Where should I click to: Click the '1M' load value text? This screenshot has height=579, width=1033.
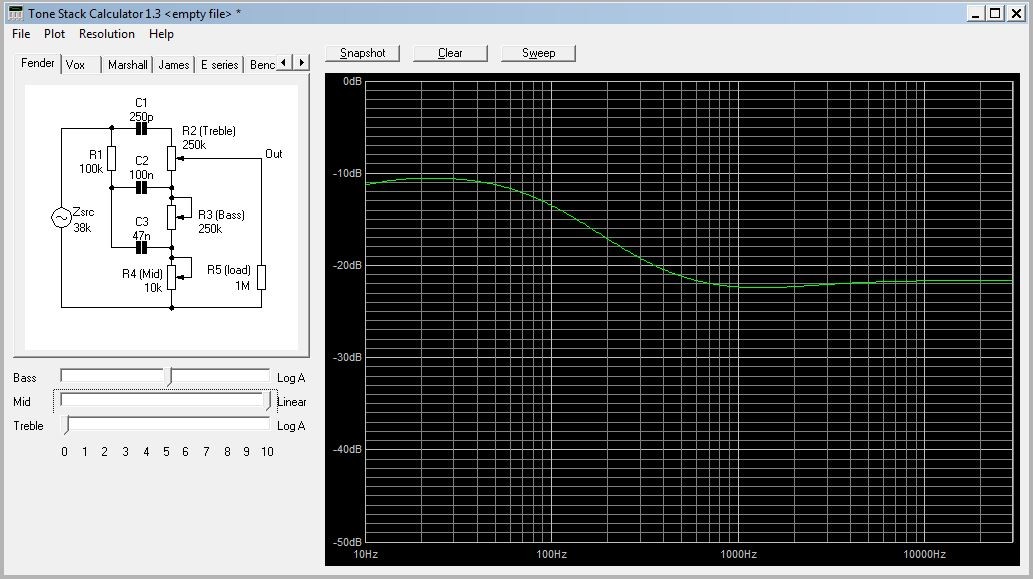(242, 286)
